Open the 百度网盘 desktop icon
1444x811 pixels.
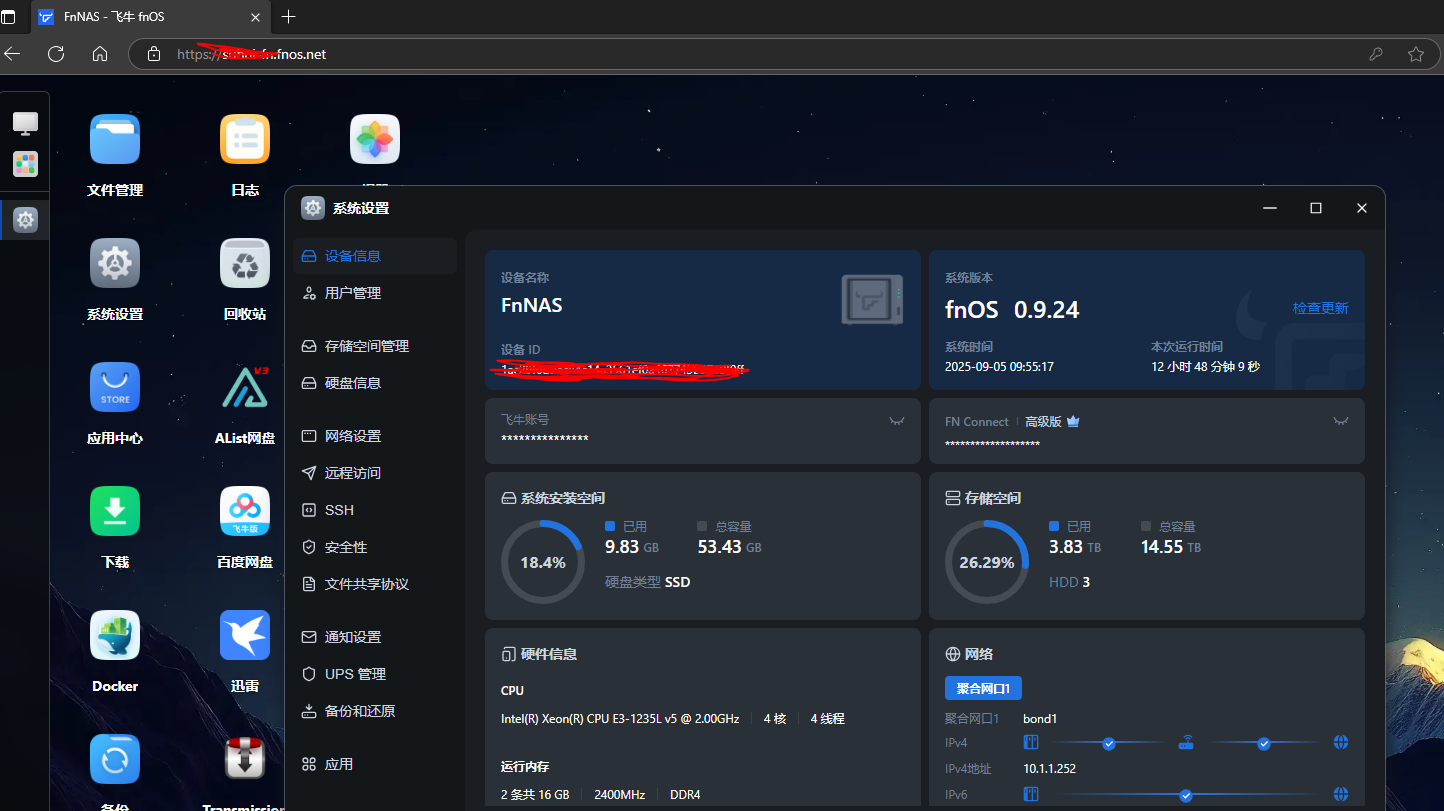coord(245,511)
